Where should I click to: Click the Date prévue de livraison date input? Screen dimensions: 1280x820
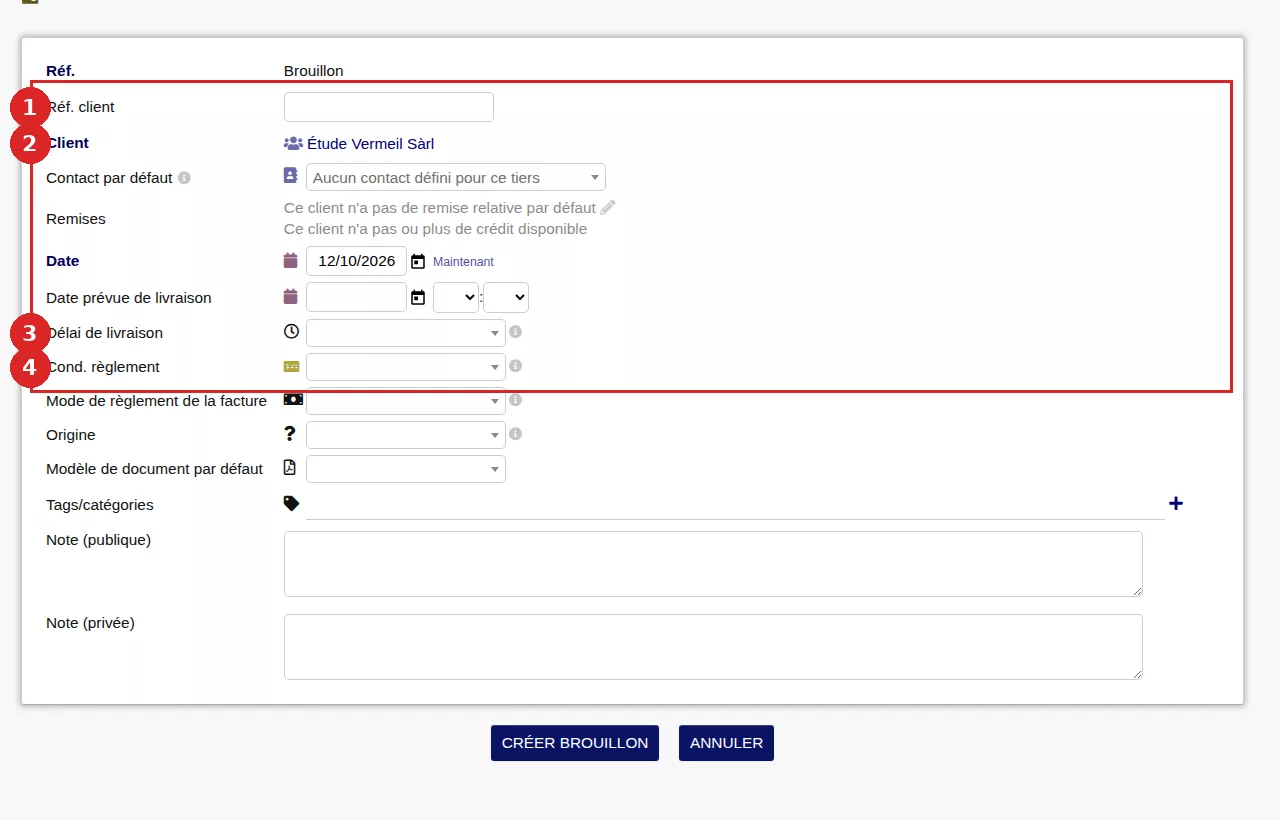click(x=356, y=297)
